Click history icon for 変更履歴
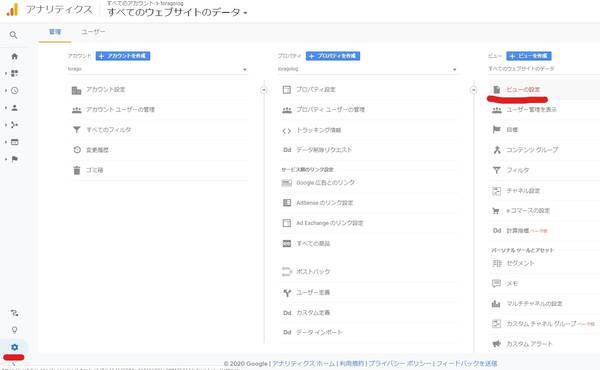Screen dimensions: 600x370 point(77,150)
